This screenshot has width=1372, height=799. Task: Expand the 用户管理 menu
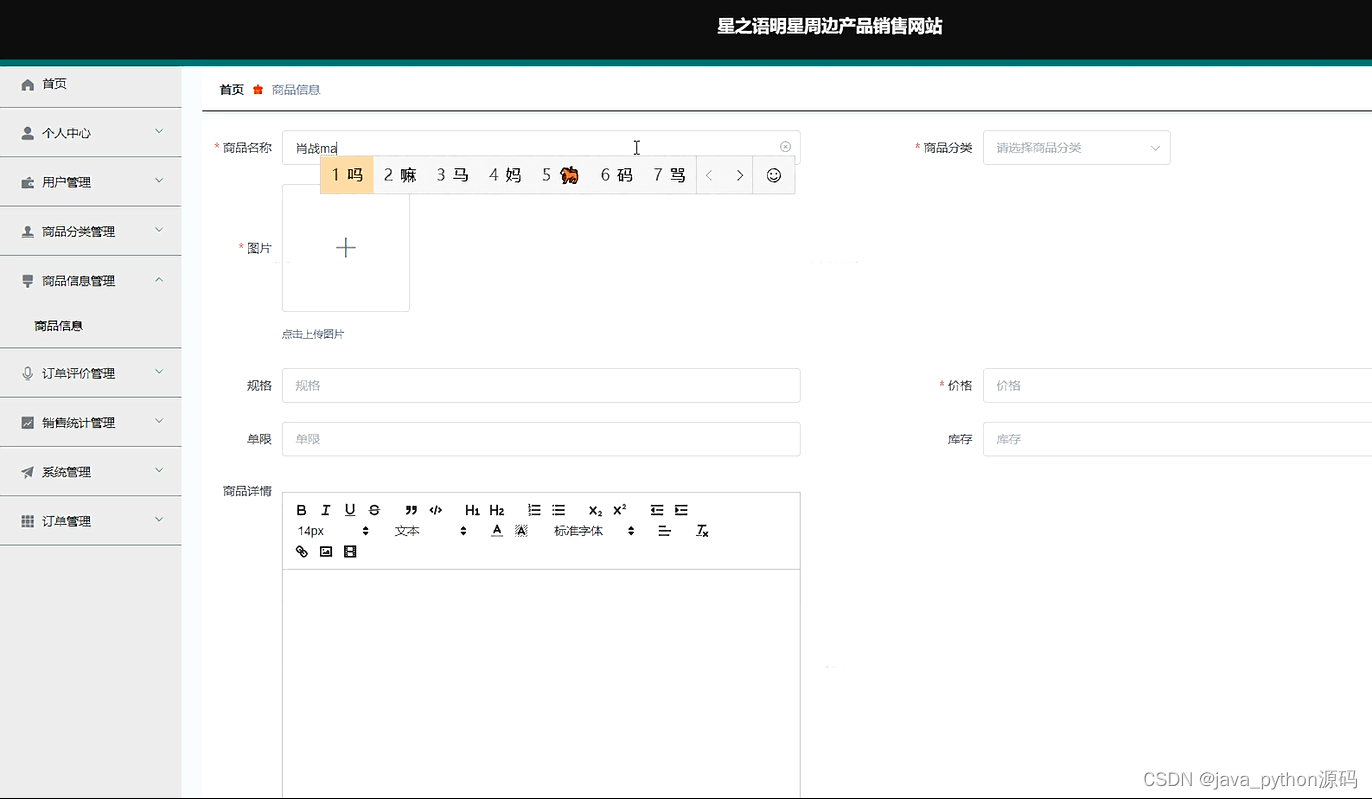click(90, 182)
